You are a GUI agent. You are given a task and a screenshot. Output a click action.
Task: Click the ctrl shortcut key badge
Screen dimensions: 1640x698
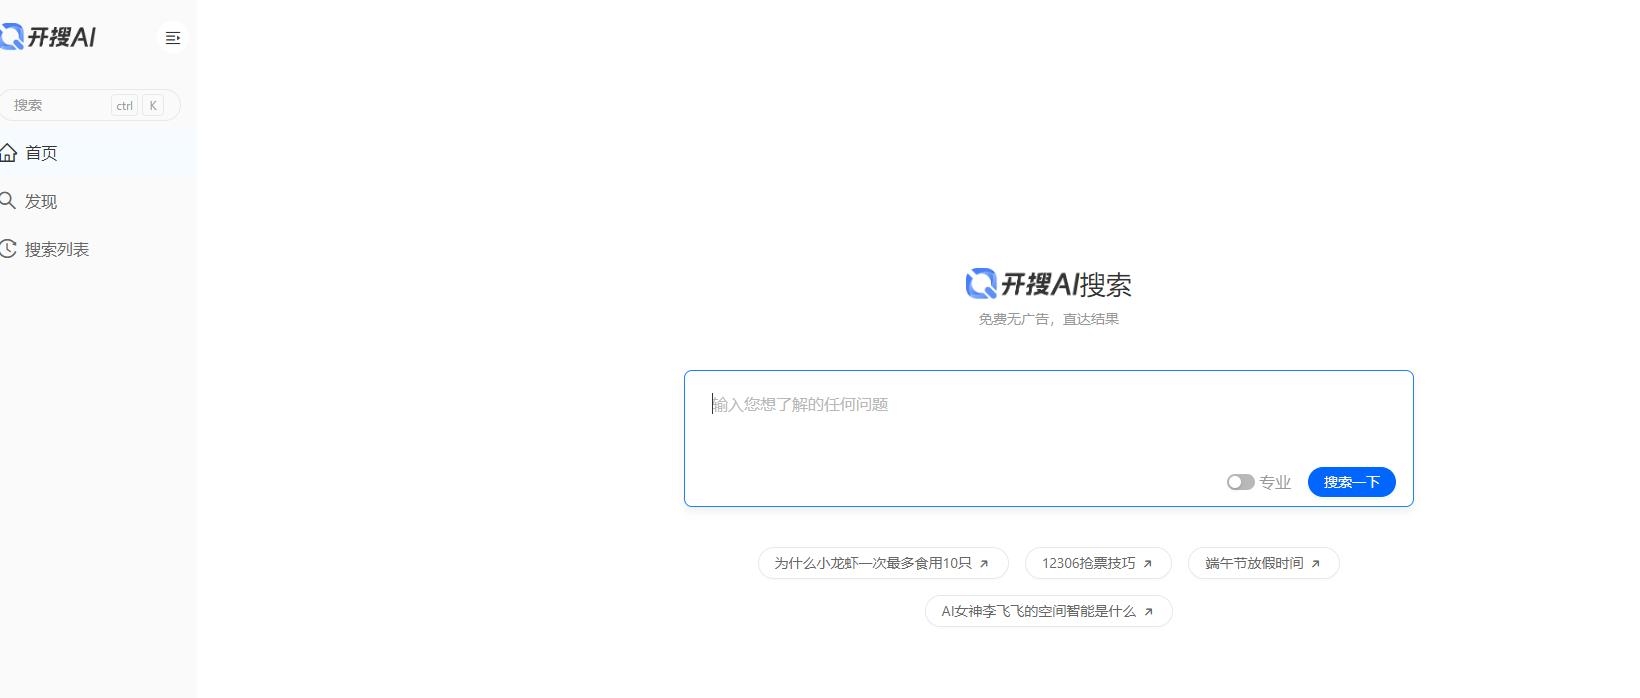tap(124, 105)
